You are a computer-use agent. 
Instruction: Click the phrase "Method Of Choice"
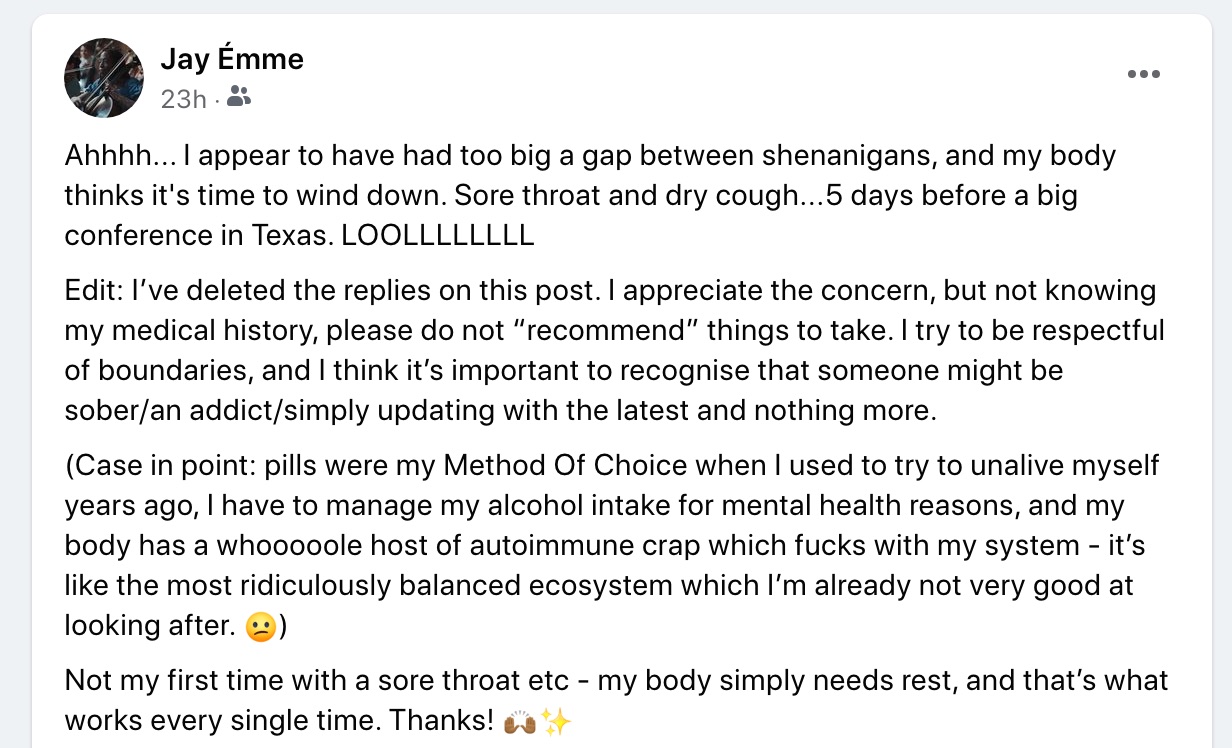(568, 466)
